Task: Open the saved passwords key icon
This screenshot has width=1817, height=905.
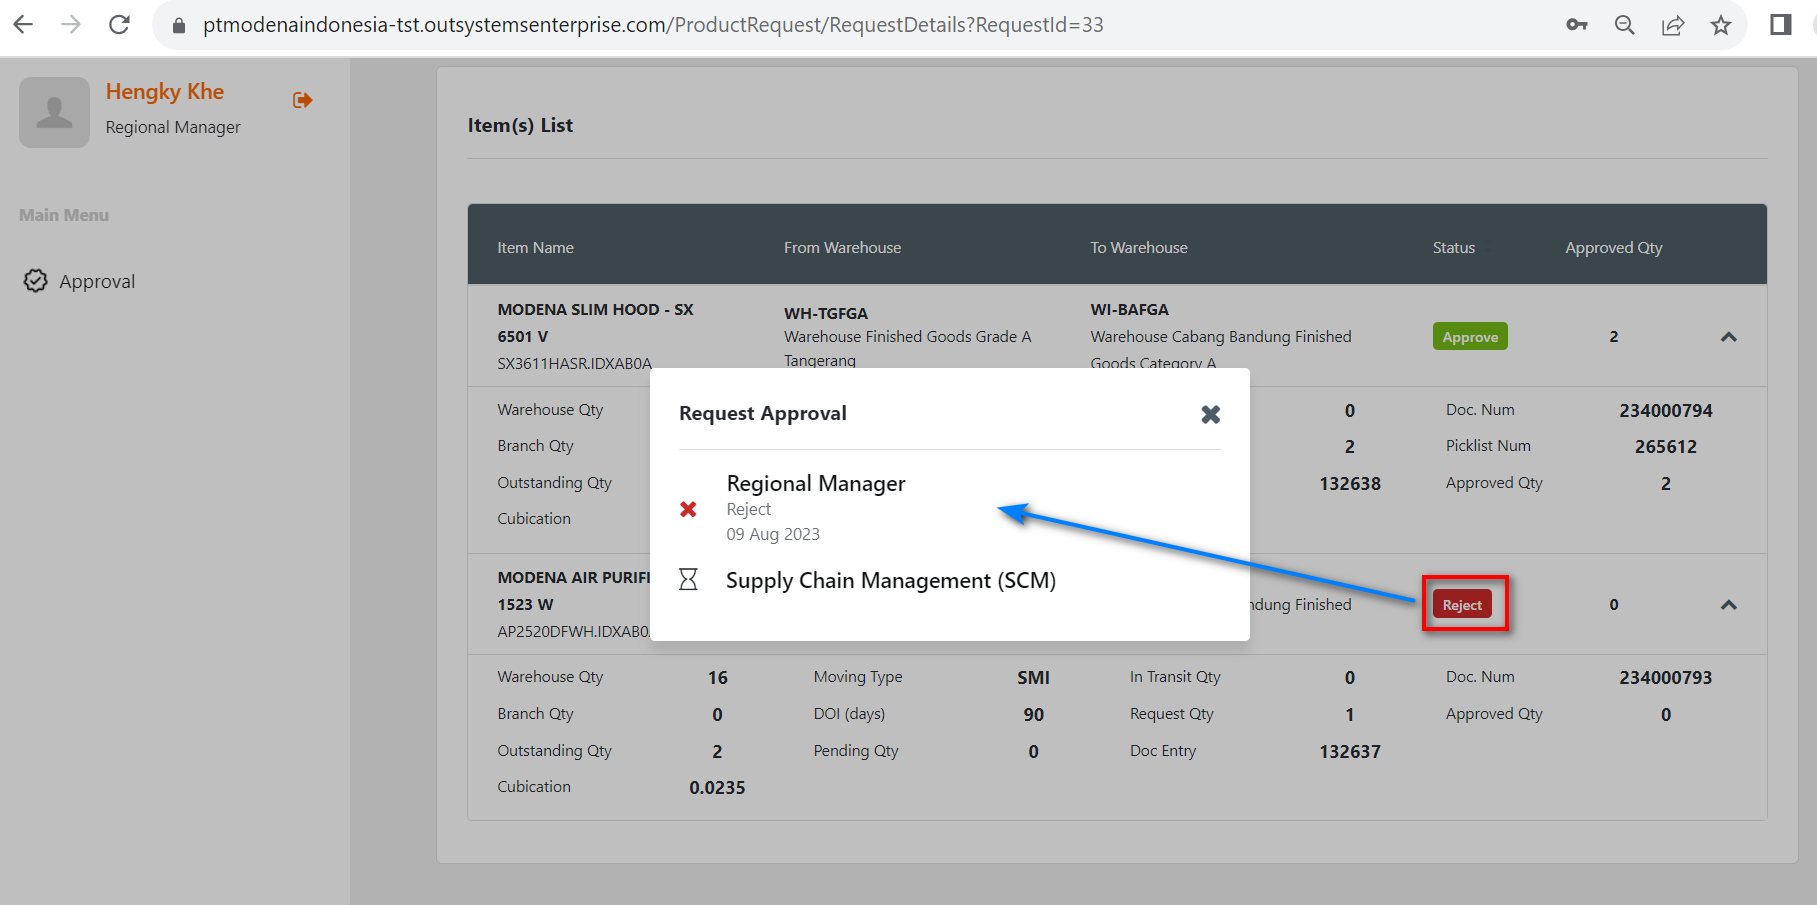Action: tap(1576, 25)
